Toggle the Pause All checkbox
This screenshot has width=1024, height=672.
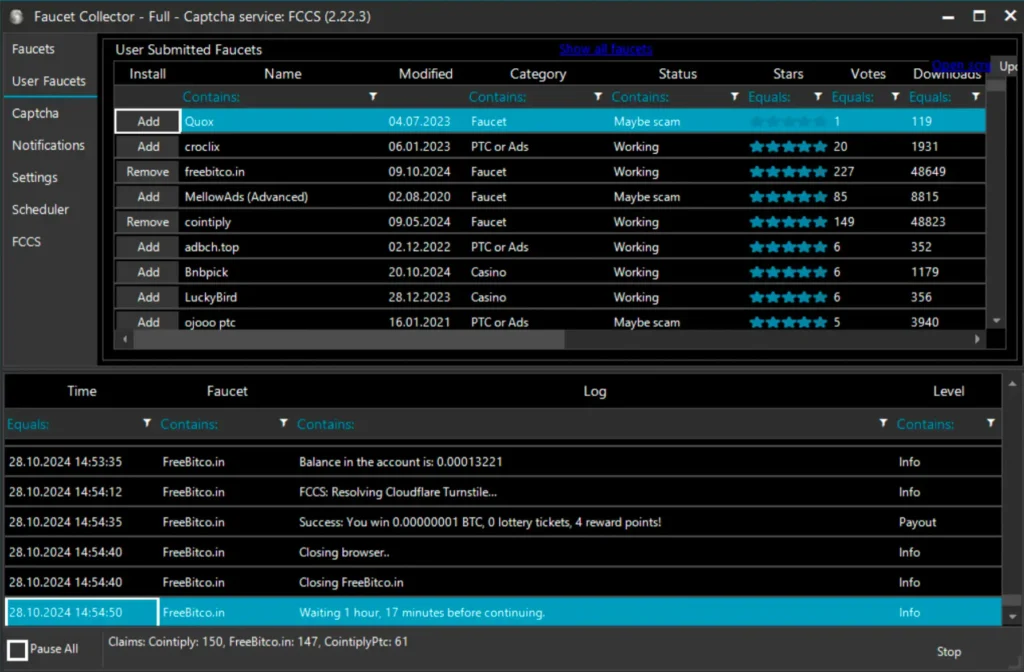[18, 650]
